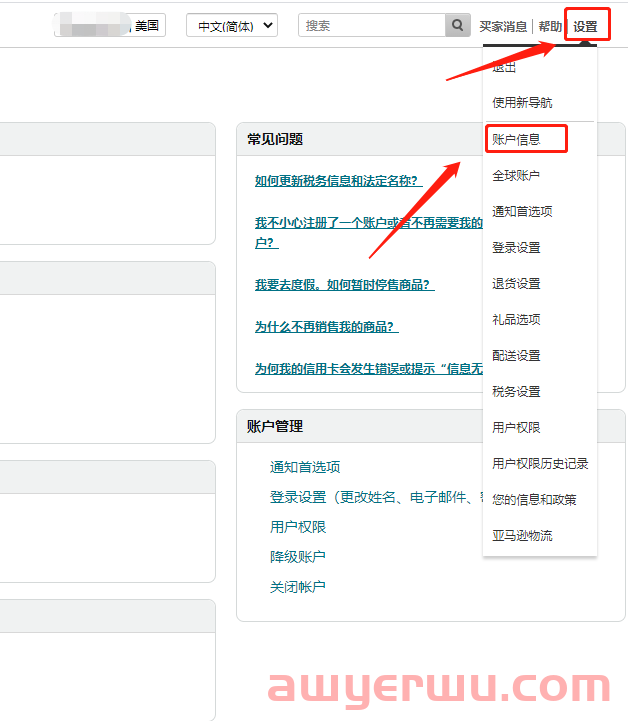This screenshot has height=721, width=628.
Task: Open the 中文(简体) language dropdown
Action: coord(232,26)
